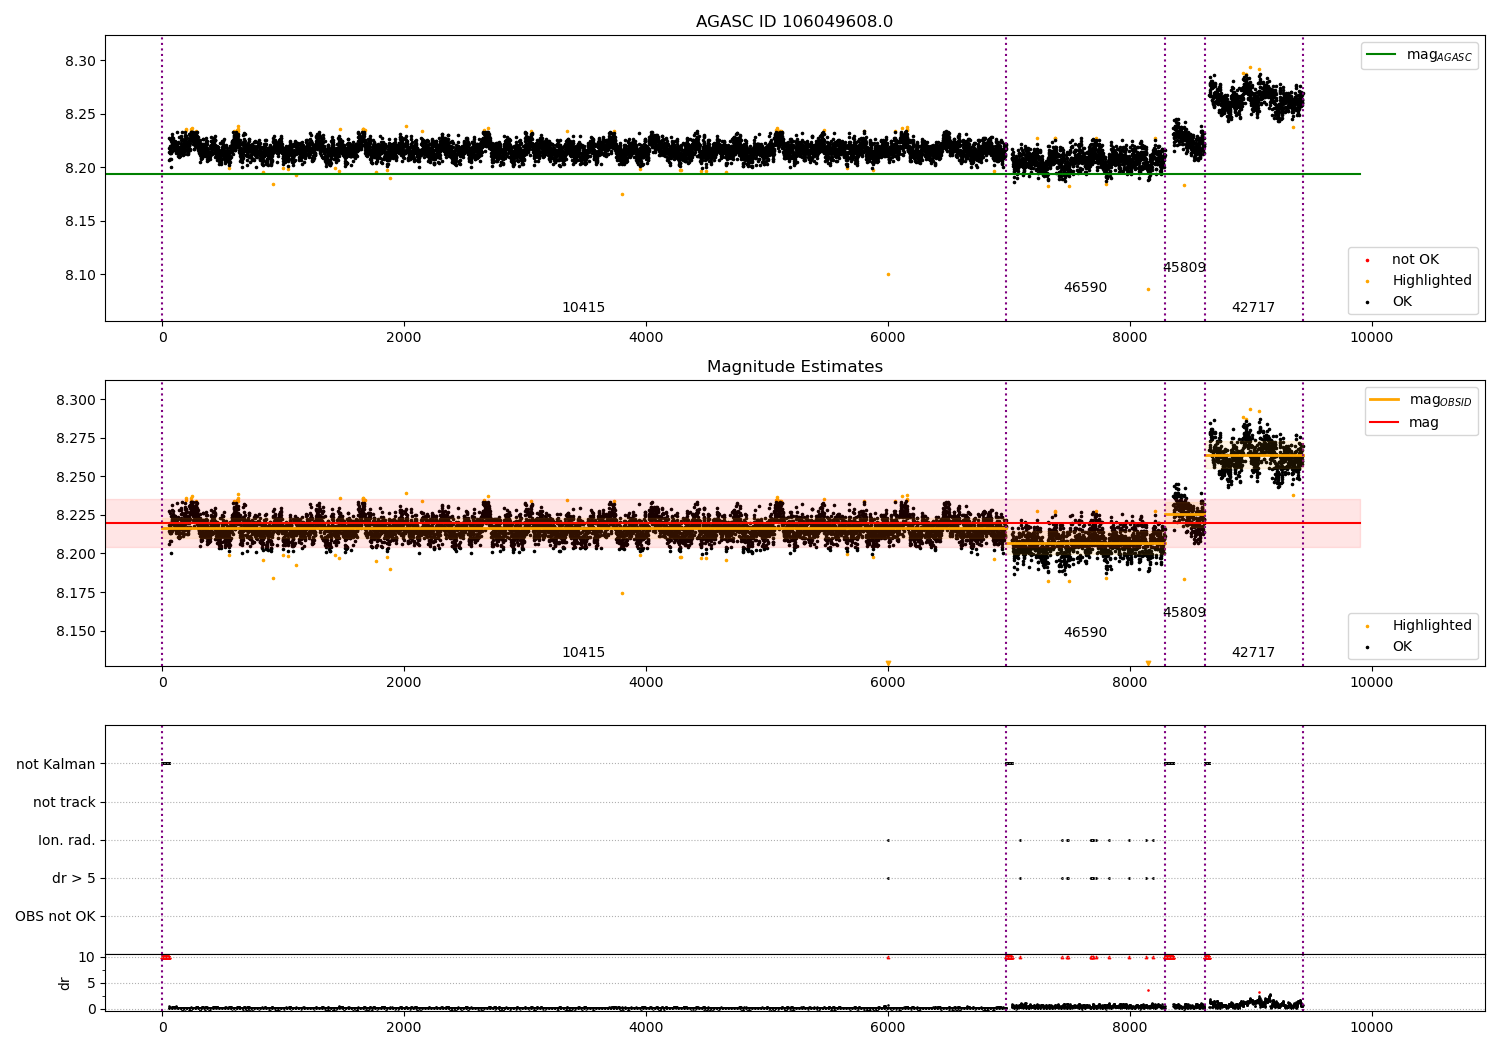Click the 8.30 y-axis tick label
The height and width of the screenshot is (1050, 1500).
coord(80,62)
